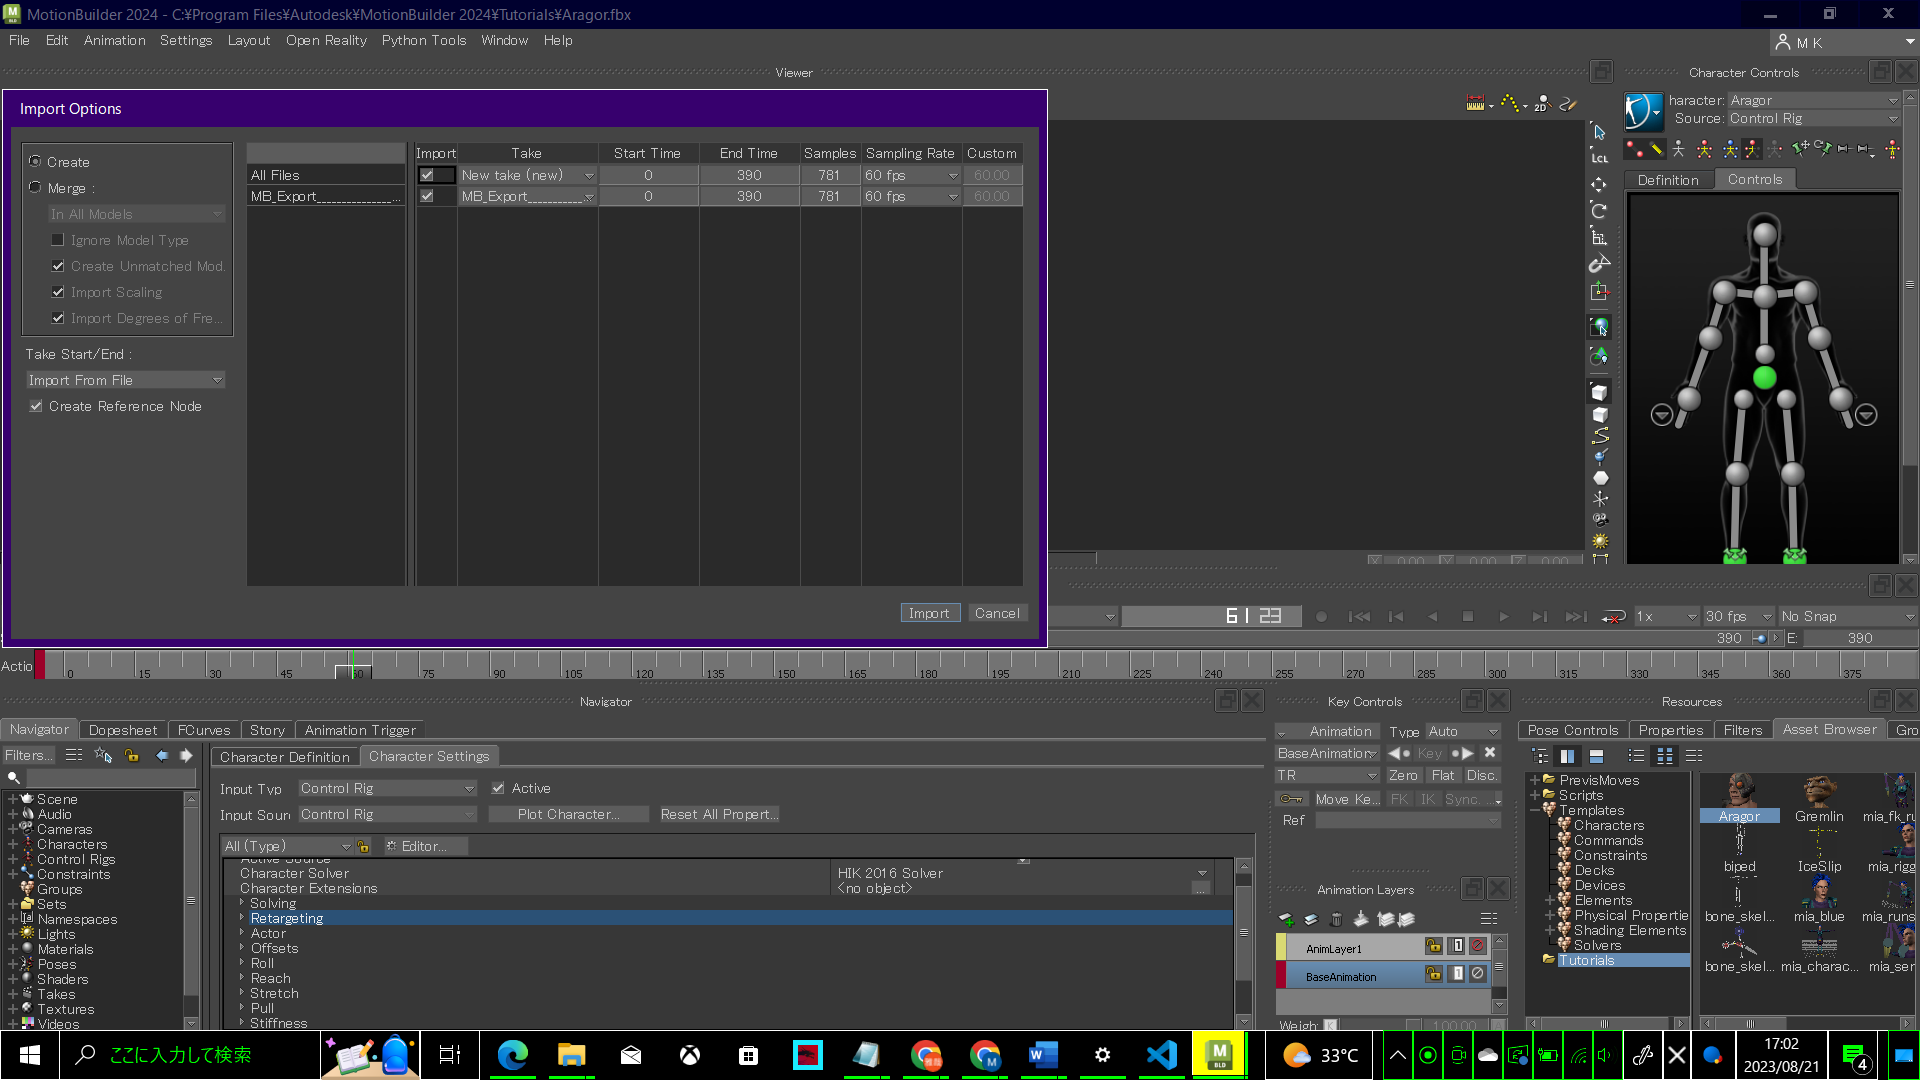
Task: Enable the Merge radio button
Action: 35,186
